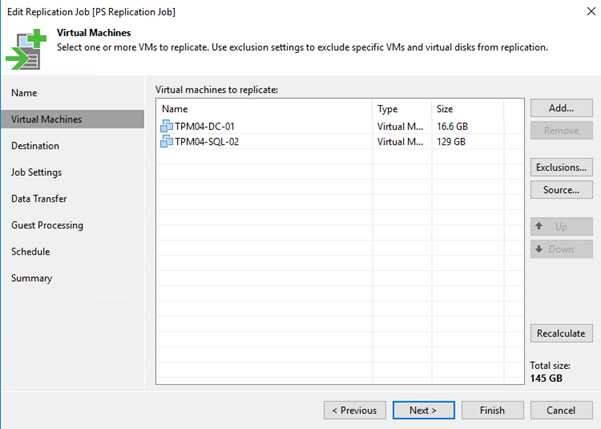
Task: Click the Remove button
Action: (561, 131)
